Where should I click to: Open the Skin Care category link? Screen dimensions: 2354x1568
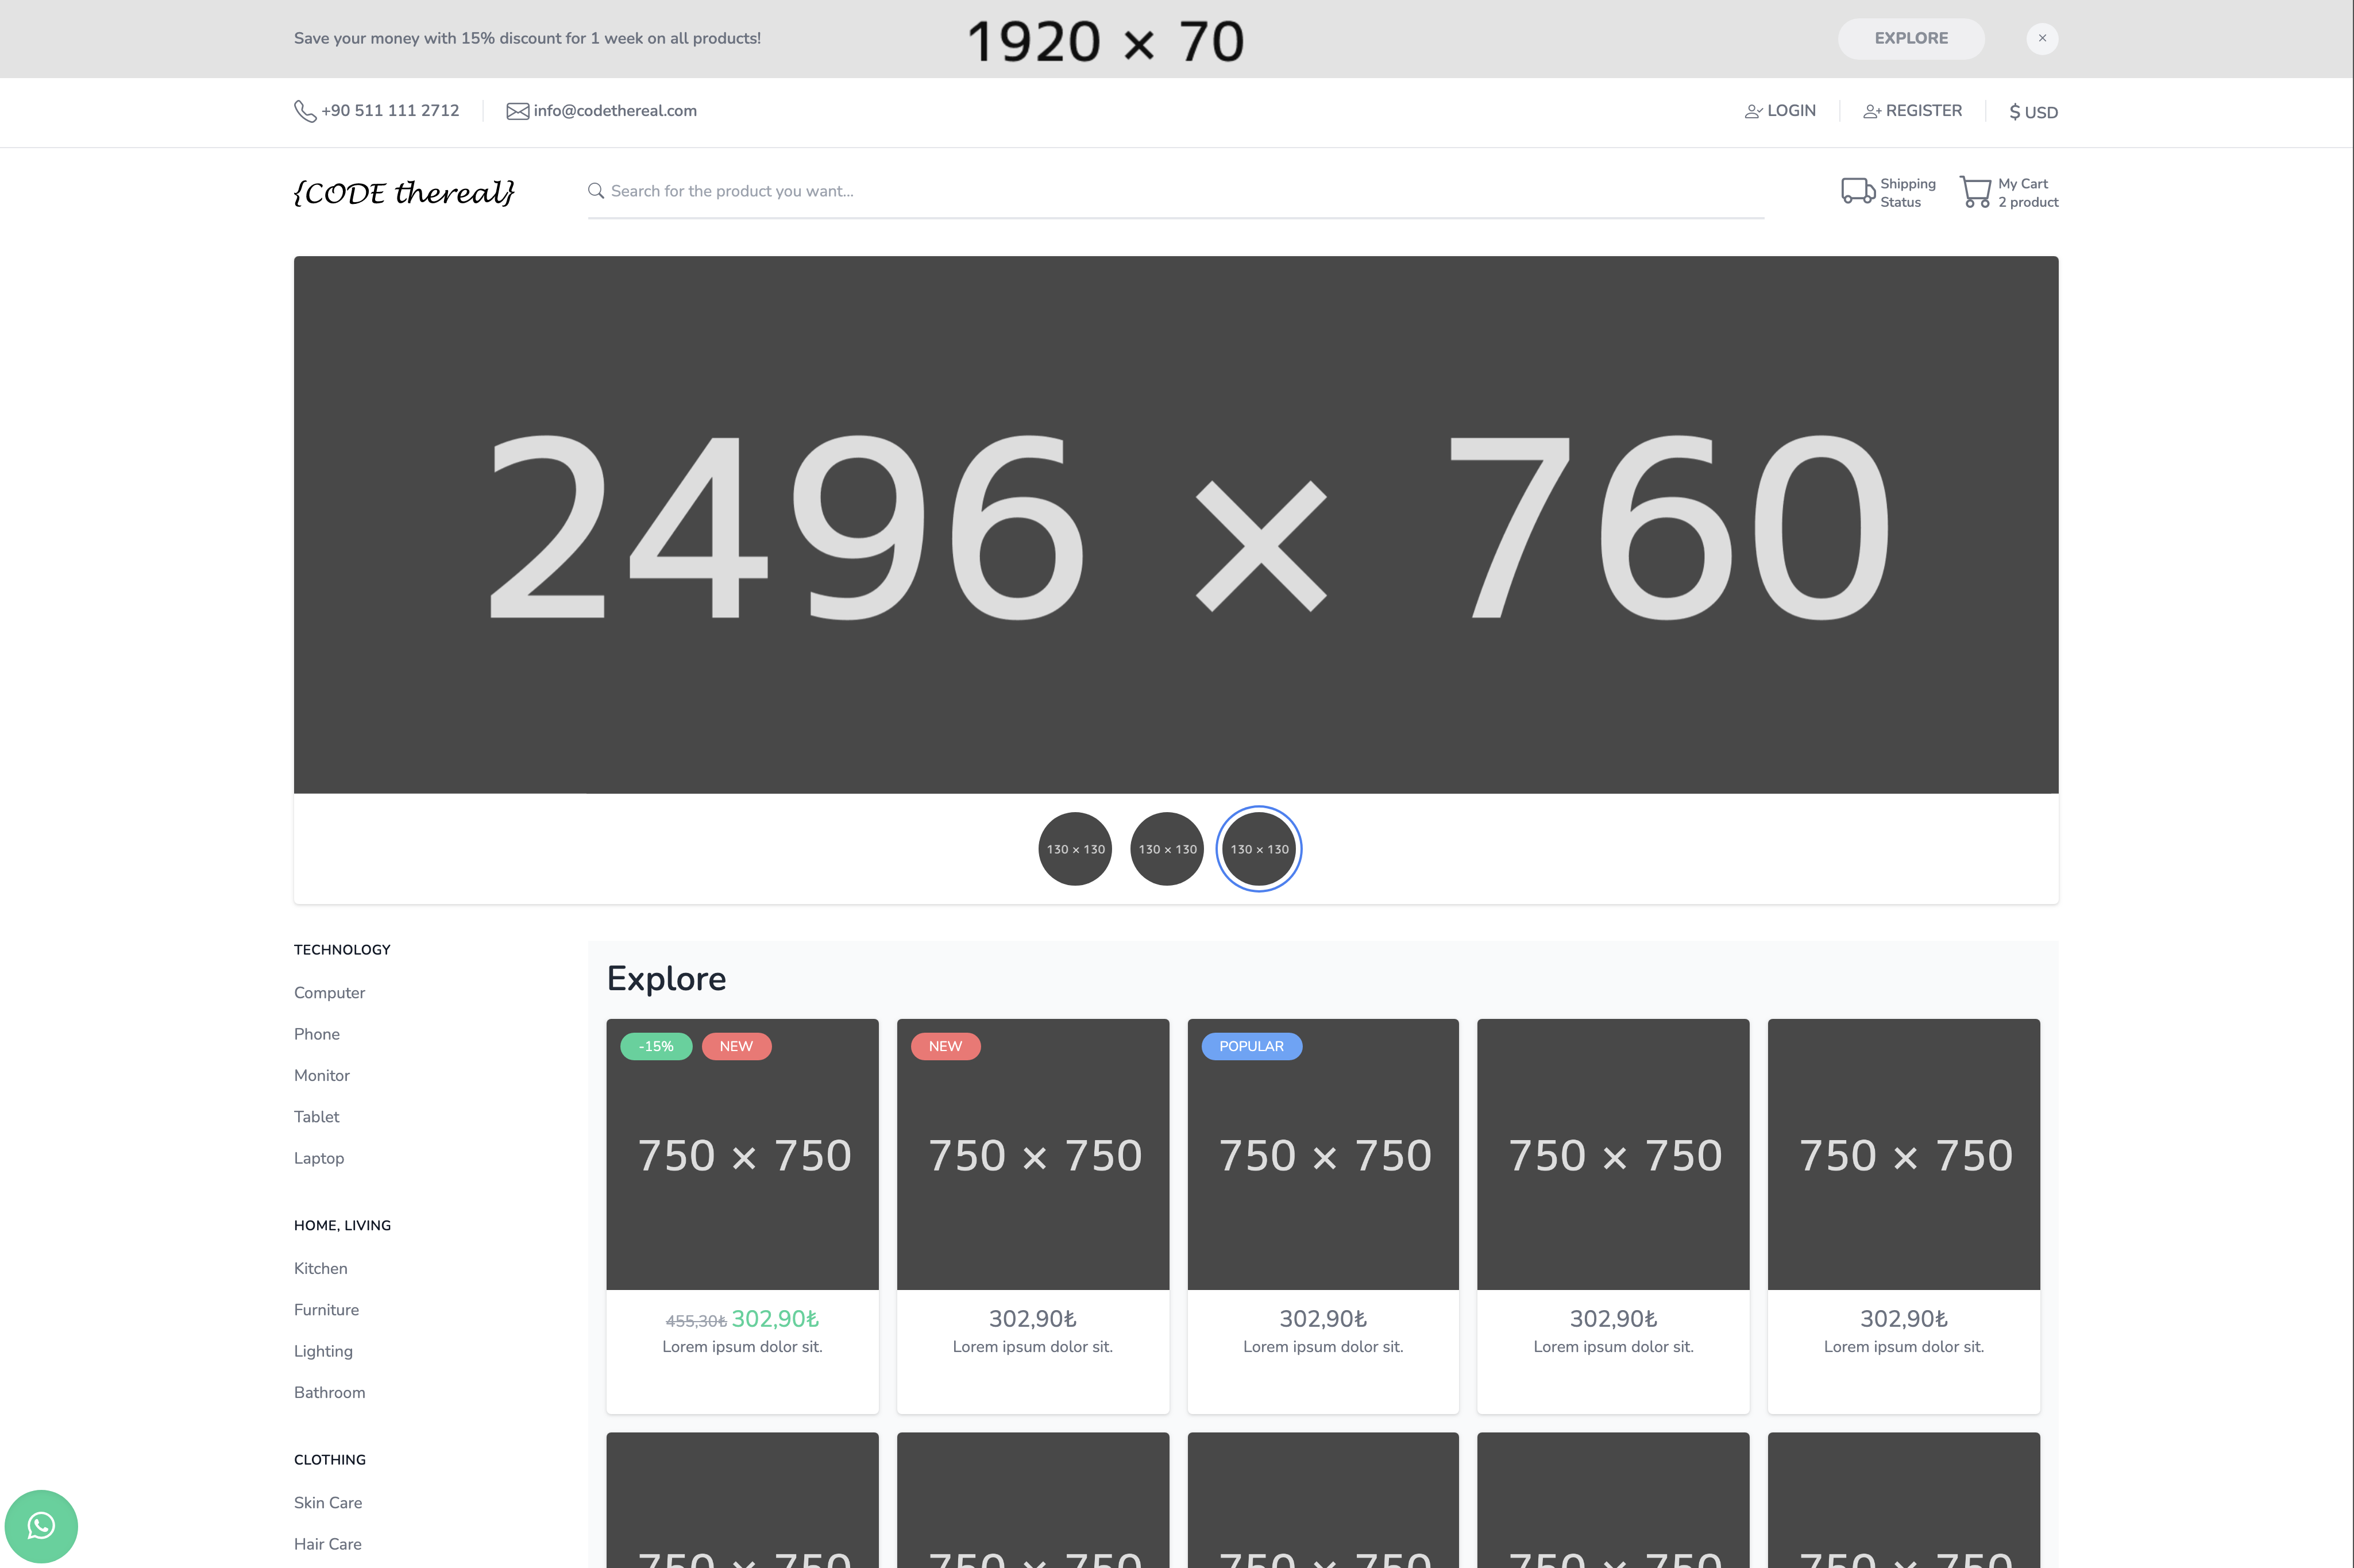tap(328, 1503)
